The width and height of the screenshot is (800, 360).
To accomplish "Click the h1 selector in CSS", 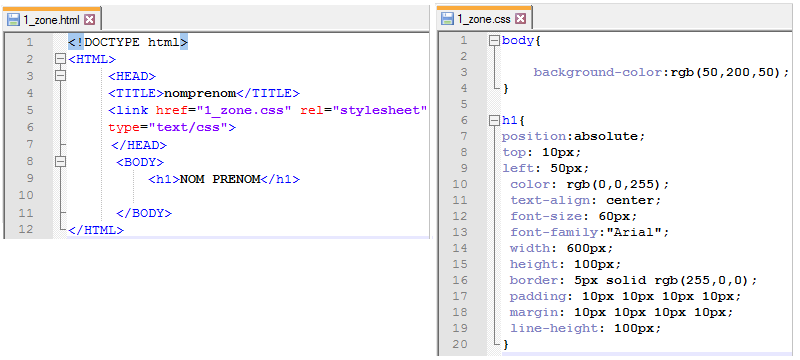I will [x=510, y=121].
